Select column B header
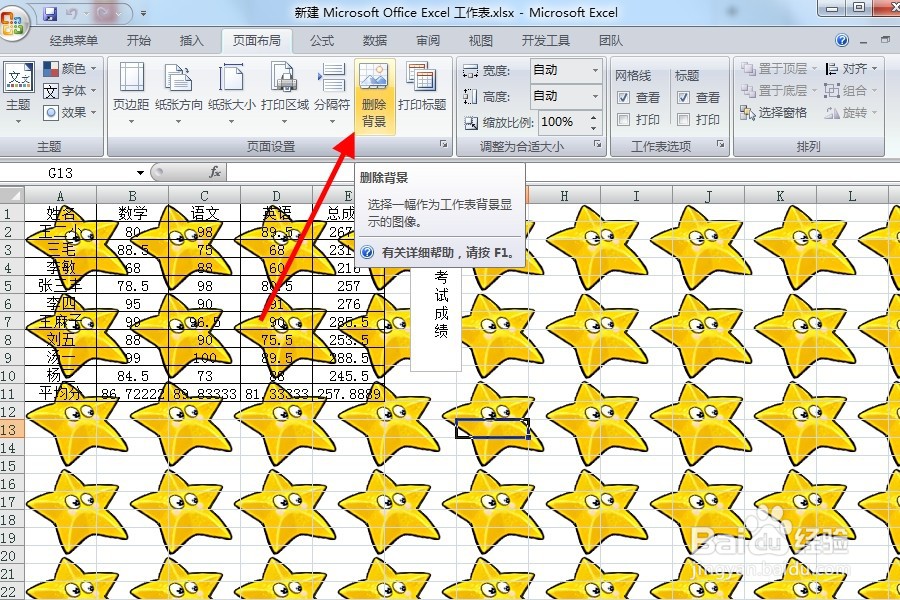Image resolution: width=900 pixels, height=600 pixels. coord(133,196)
